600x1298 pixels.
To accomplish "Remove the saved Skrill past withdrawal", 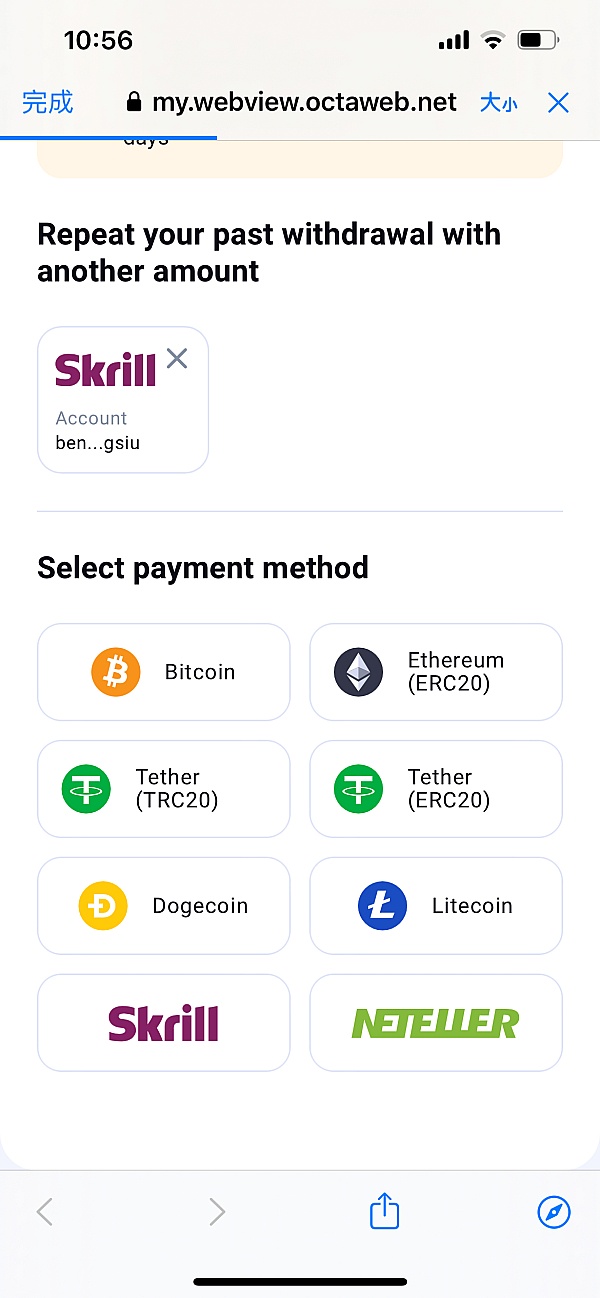I will coord(177,359).
